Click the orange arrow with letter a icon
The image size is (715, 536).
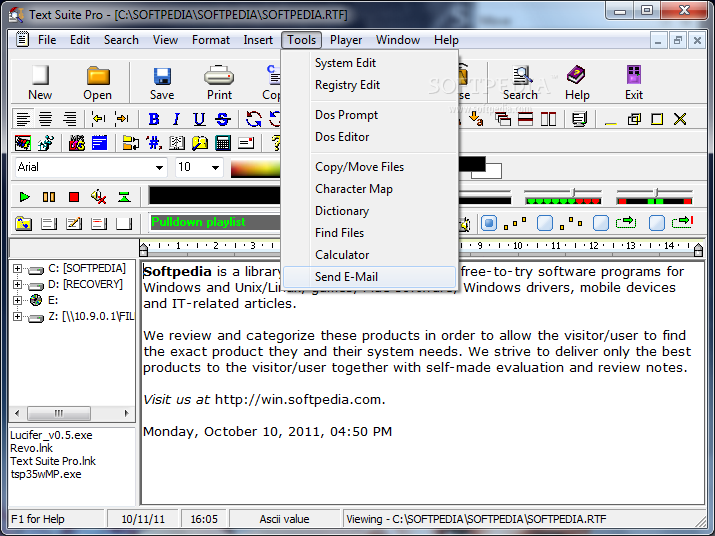(476, 120)
